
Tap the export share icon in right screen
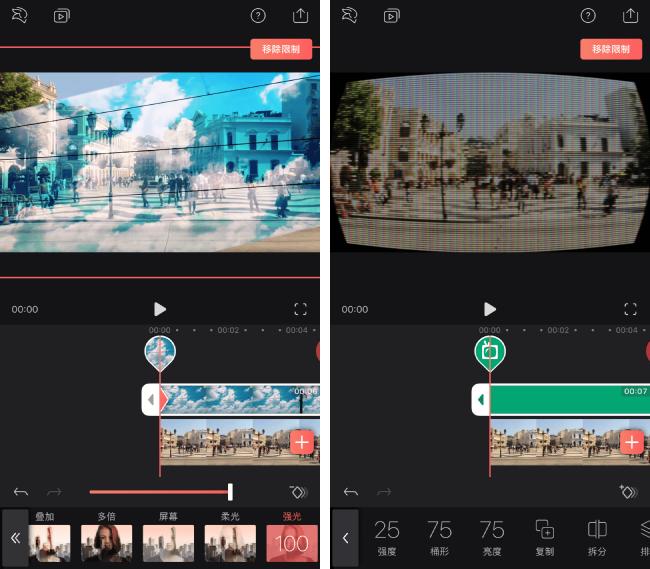[x=630, y=15]
